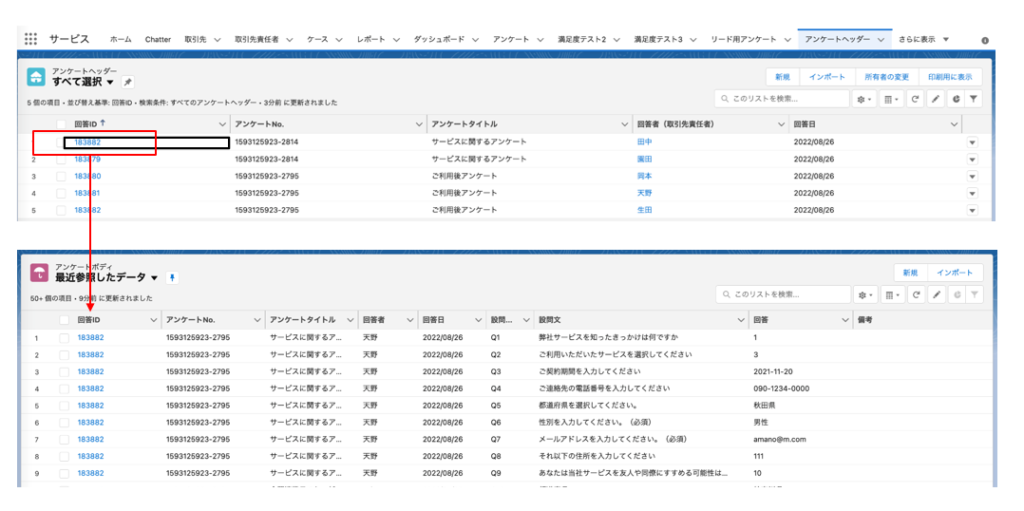
Task: Open the 183879 record link
Action: point(88,159)
